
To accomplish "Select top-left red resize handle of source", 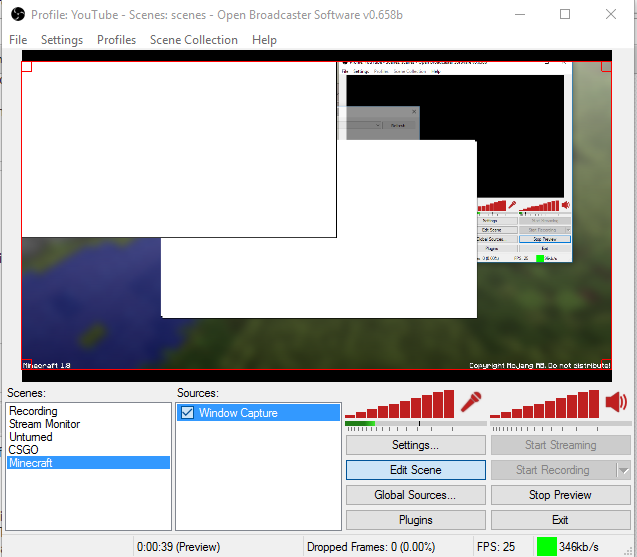I will (x=26, y=66).
